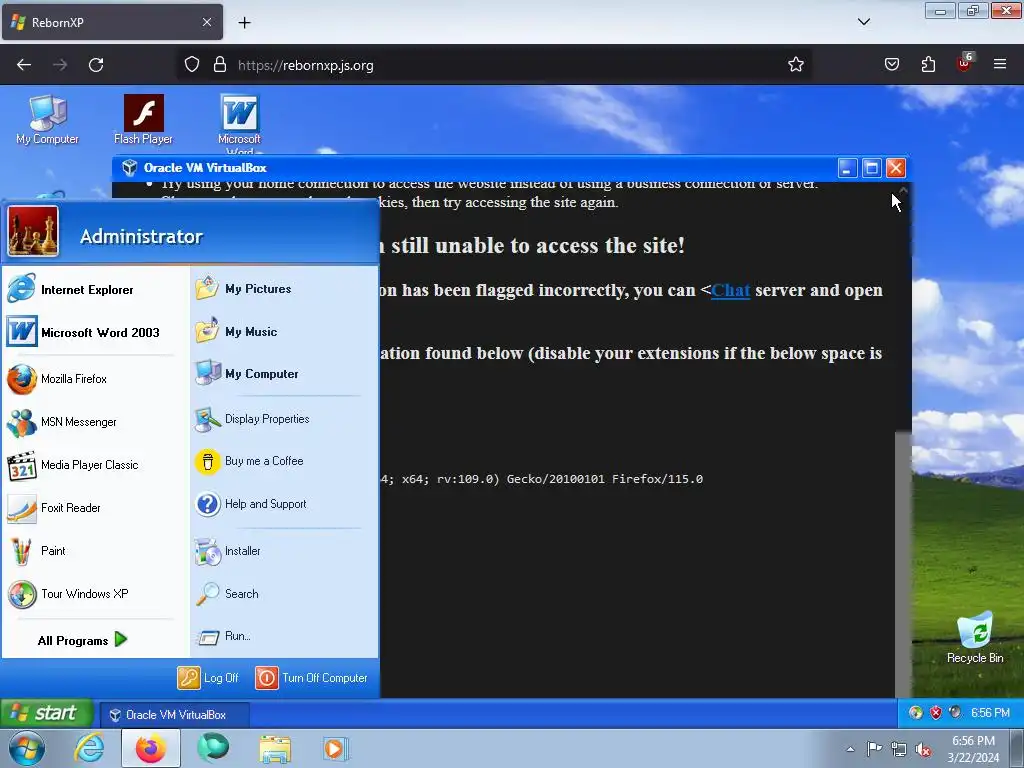Open the Firefox extensions puzzle icon
This screenshot has height=768, width=1024.
tap(928, 65)
